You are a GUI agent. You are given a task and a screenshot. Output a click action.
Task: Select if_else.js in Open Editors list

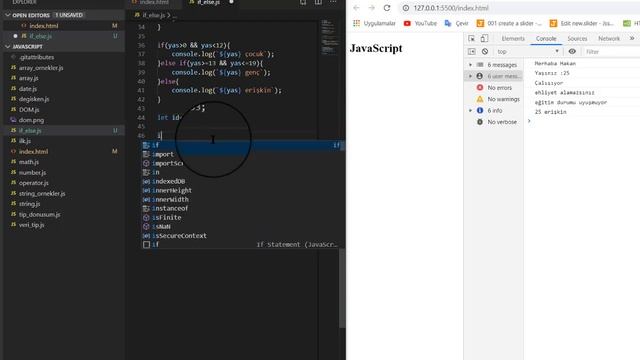pyautogui.click(x=40, y=36)
